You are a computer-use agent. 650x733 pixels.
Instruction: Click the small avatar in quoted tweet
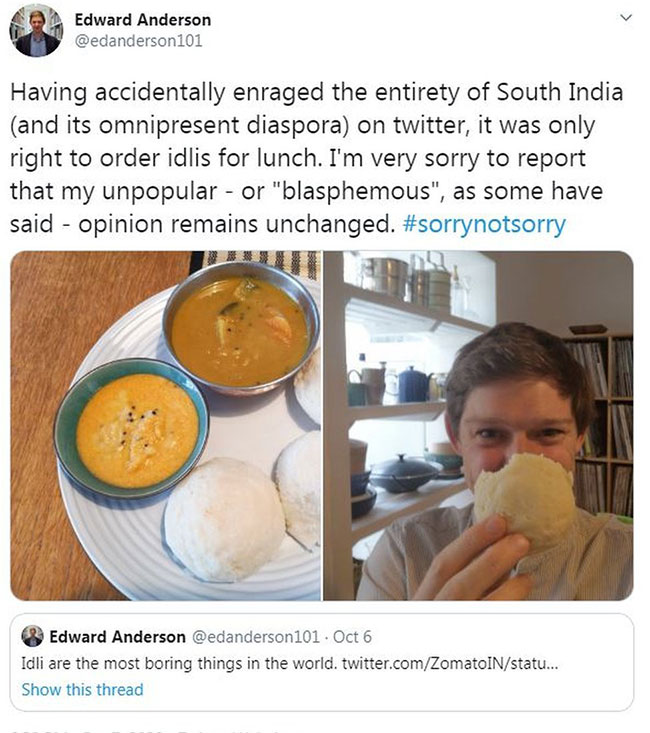click(x=32, y=637)
